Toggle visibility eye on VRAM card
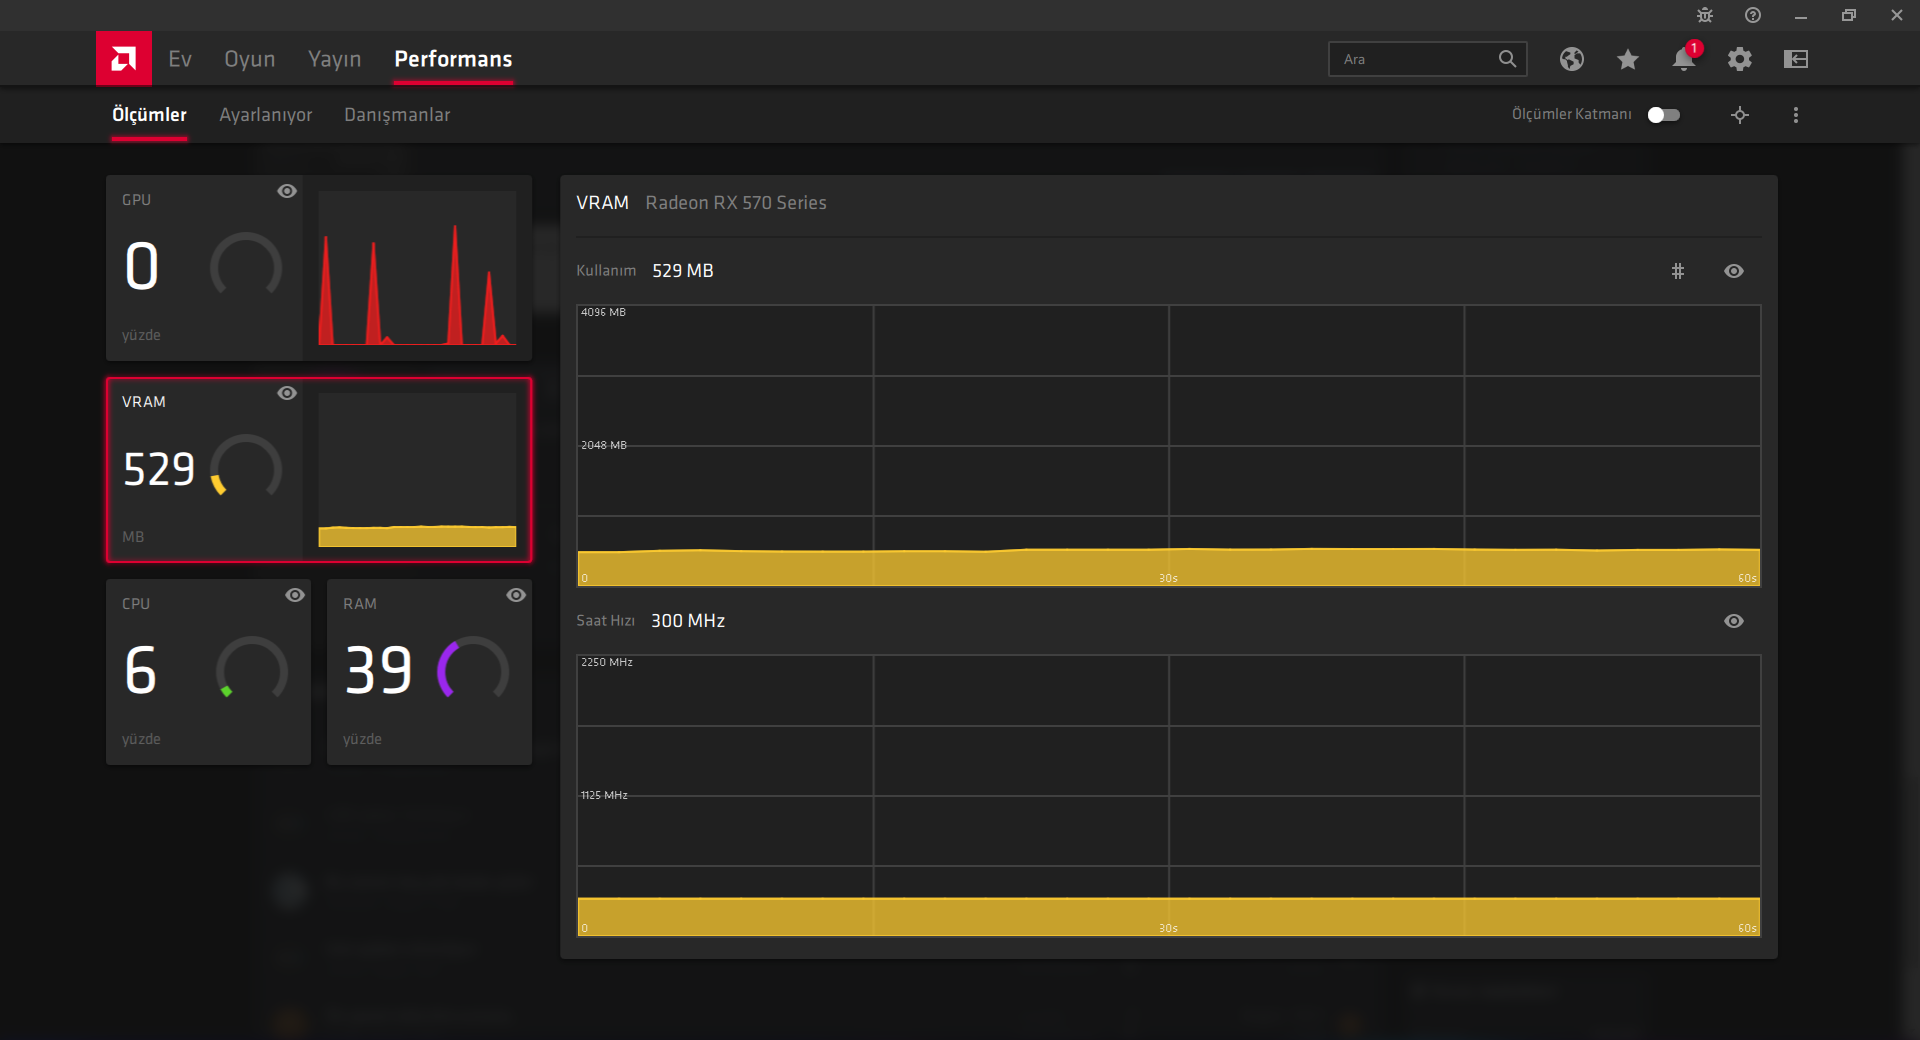Image resolution: width=1920 pixels, height=1040 pixels. pos(287,393)
